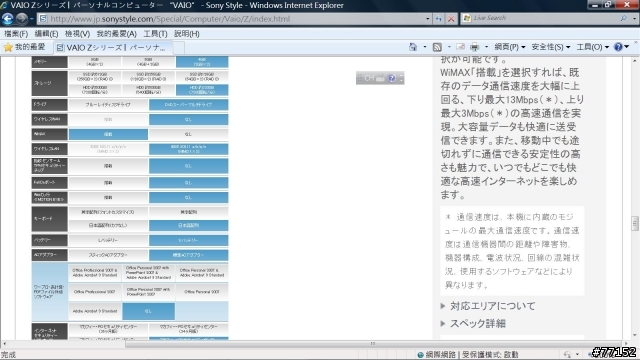Image resolution: width=640 pixels, height=360 pixels.
Task: Click the Read Mail icon
Action: pos(460,47)
